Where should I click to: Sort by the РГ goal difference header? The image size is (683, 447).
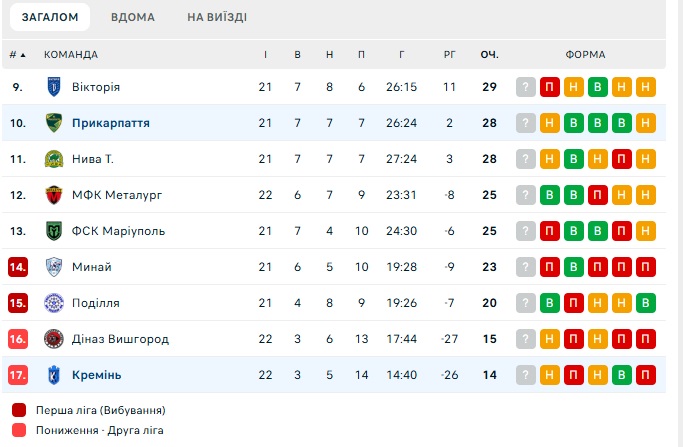point(450,54)
